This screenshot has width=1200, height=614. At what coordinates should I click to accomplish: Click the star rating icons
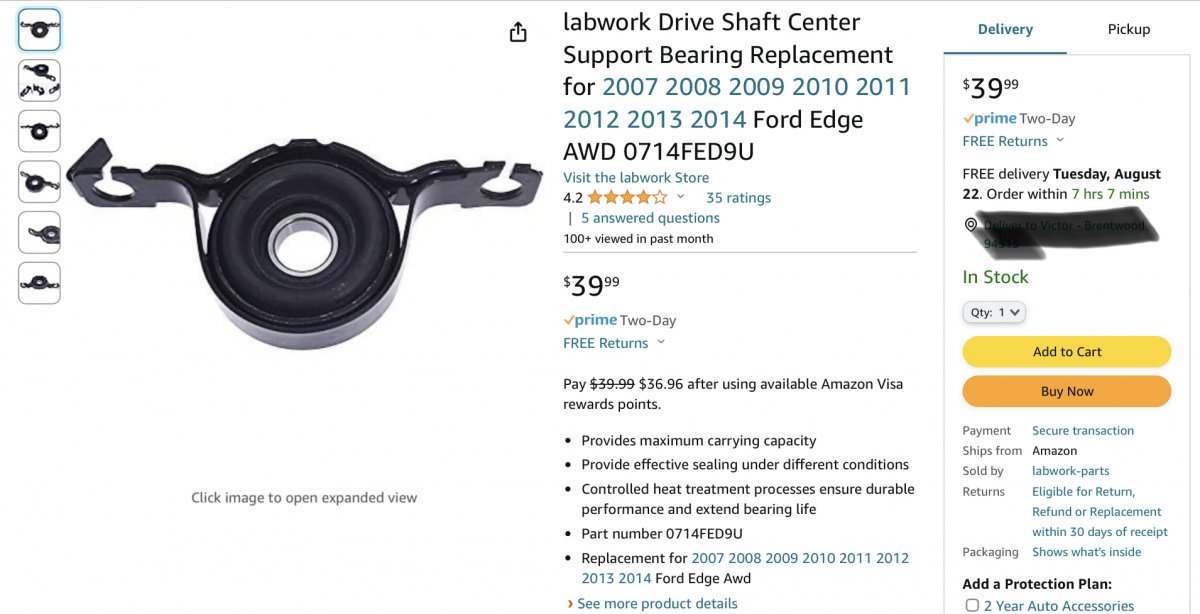[x=627, y=198]
